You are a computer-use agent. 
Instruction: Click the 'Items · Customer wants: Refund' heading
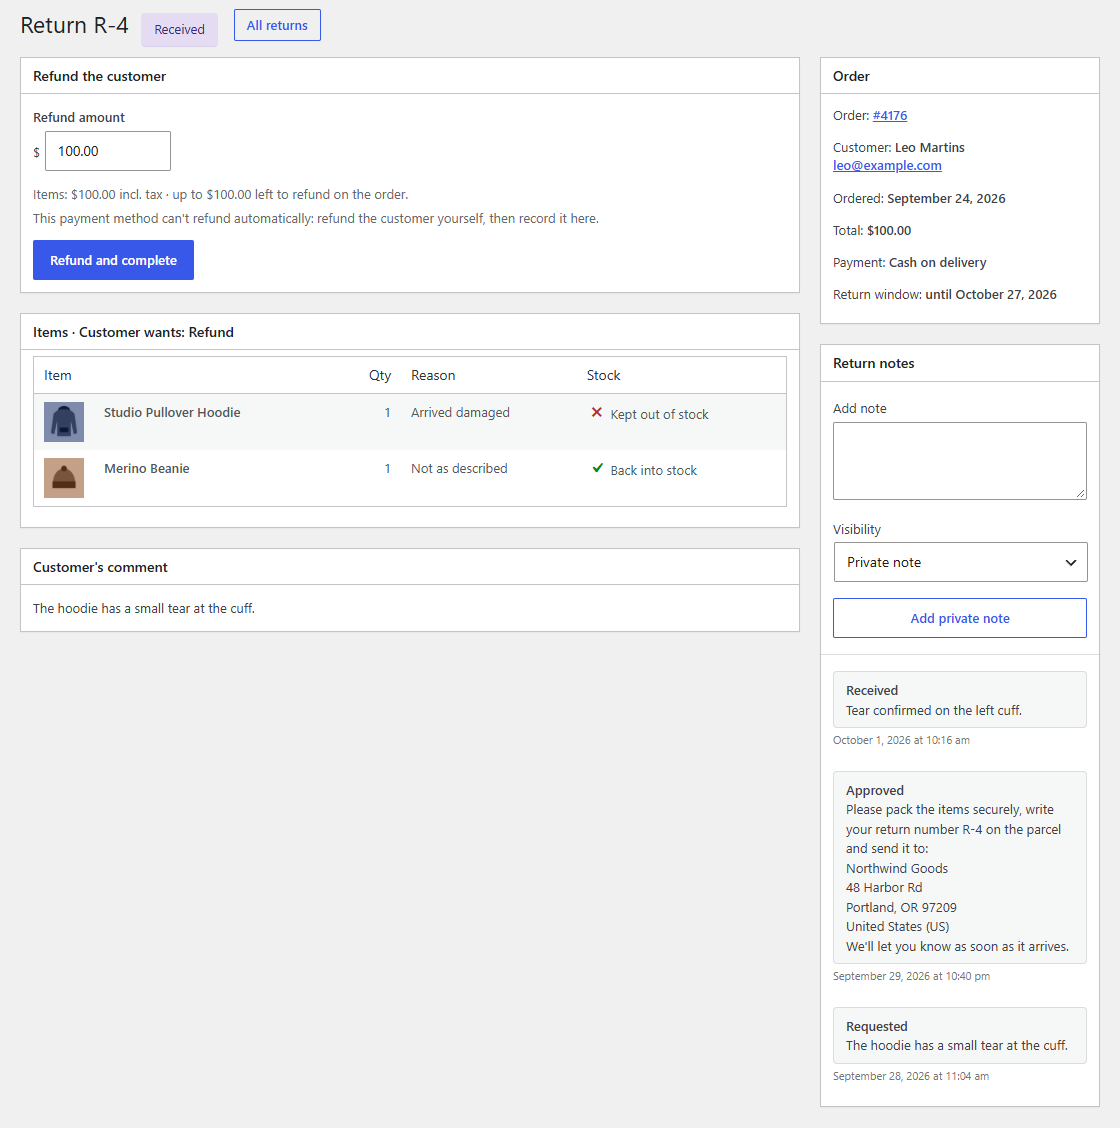click(133, 332)
